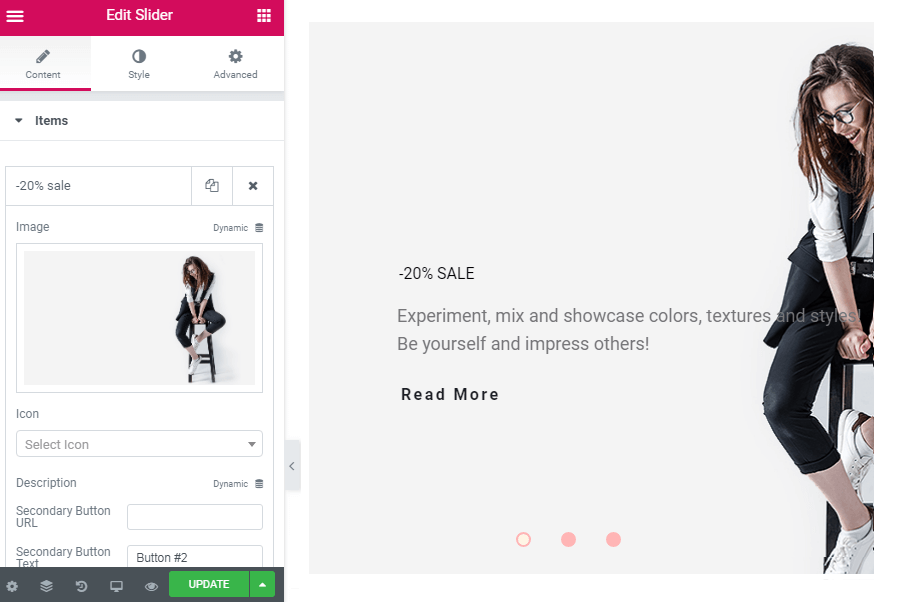904x602 pixels.
Task: Select the first slider pagination dot
Action: click(523, 539)
